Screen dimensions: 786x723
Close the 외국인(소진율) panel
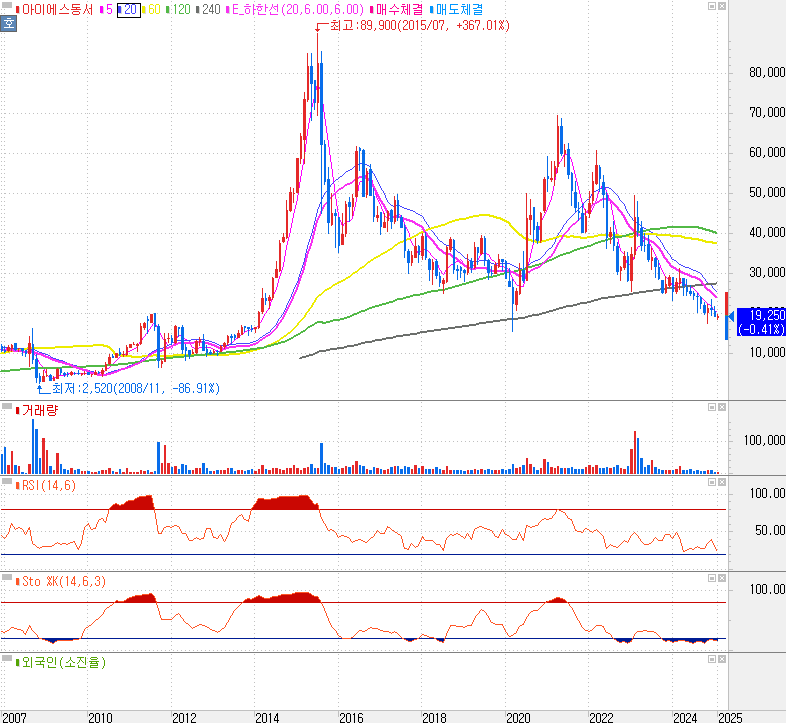(x=722, y=659)
